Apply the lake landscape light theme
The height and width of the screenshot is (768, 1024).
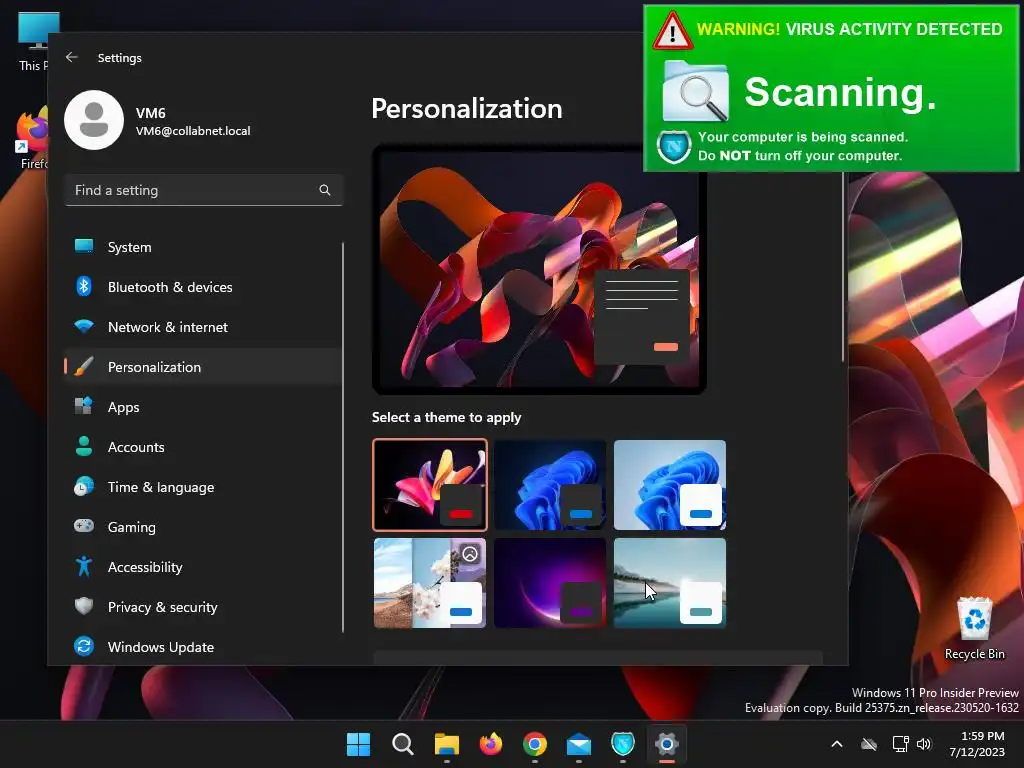click(670, 583)
